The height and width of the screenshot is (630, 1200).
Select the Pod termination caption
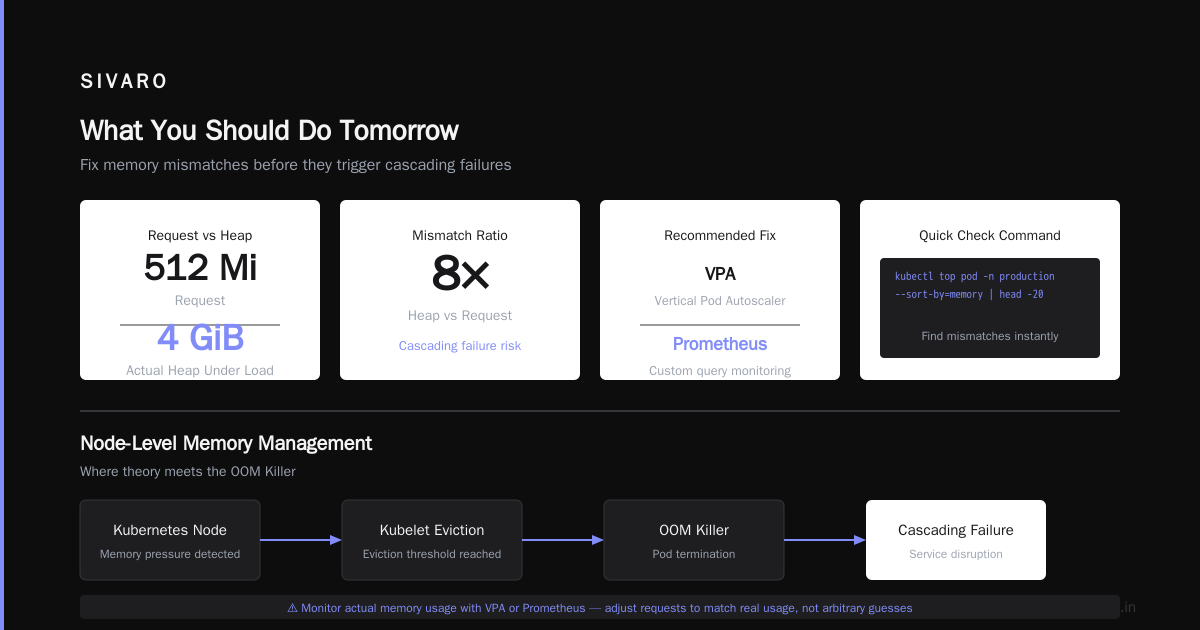pos(694,554)
